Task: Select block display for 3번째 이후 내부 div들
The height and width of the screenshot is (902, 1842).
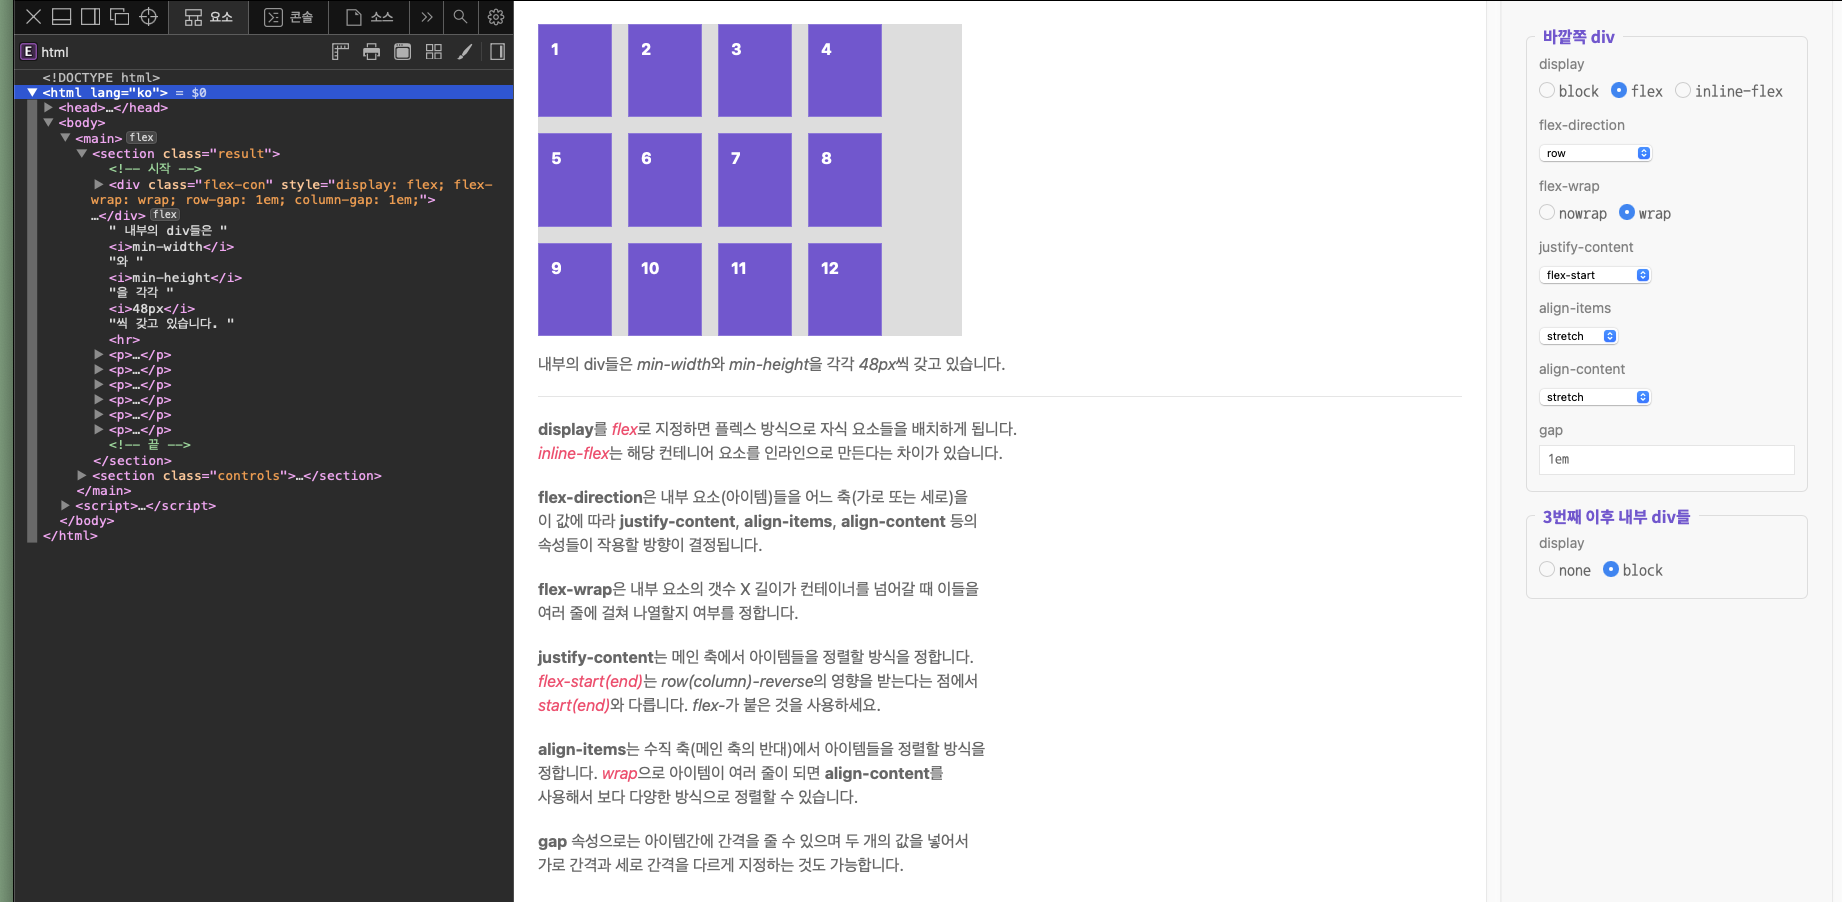Action: click(1611, 569)
